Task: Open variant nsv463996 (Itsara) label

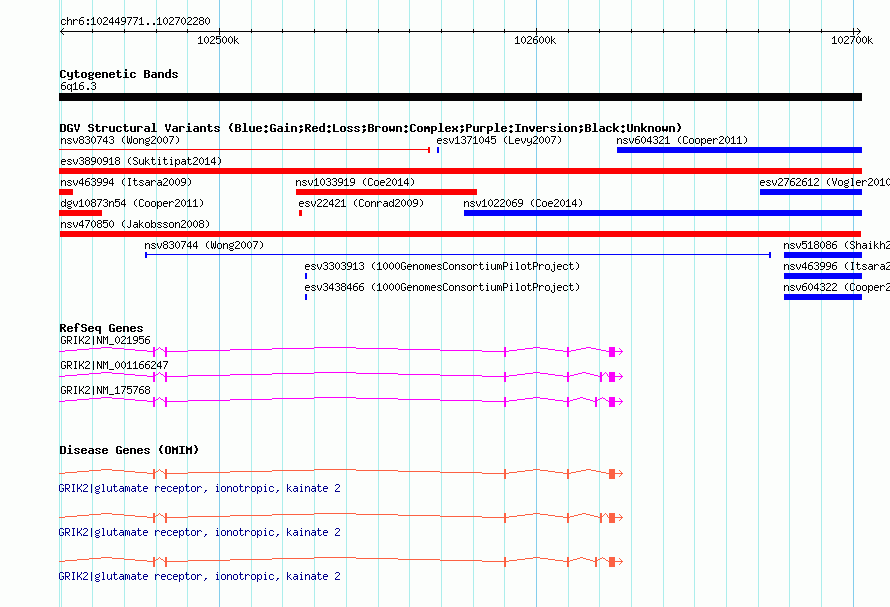Action: click(836, 266)
